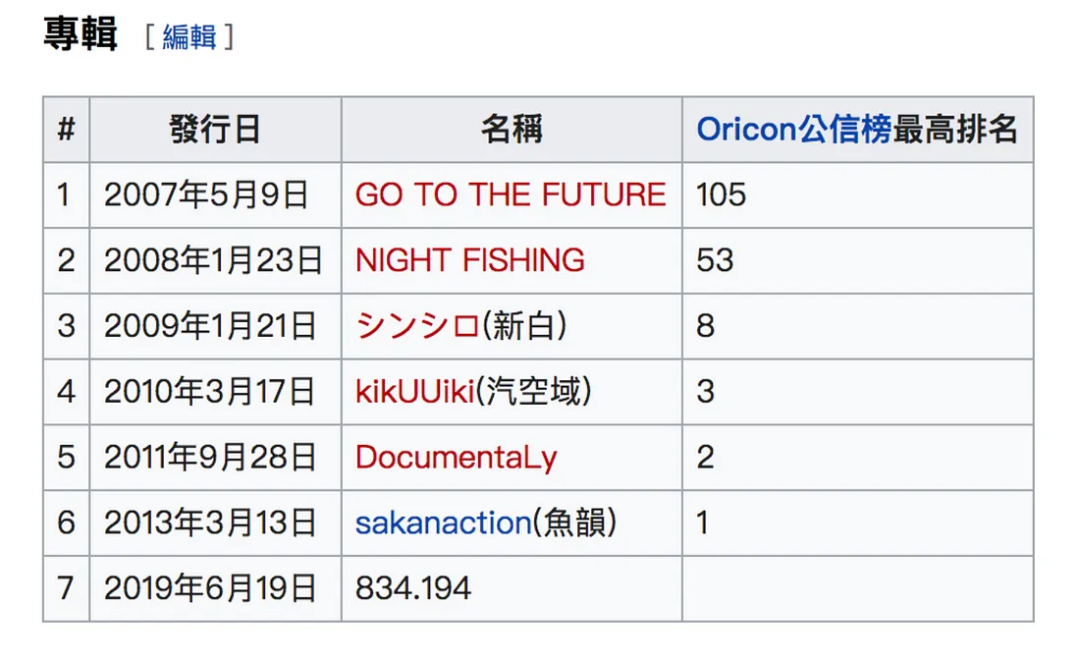This screenshot has height=662, width=1080.
Task: Open the Oricon公信榜 link in table header
Action: [x=793, y=129]
